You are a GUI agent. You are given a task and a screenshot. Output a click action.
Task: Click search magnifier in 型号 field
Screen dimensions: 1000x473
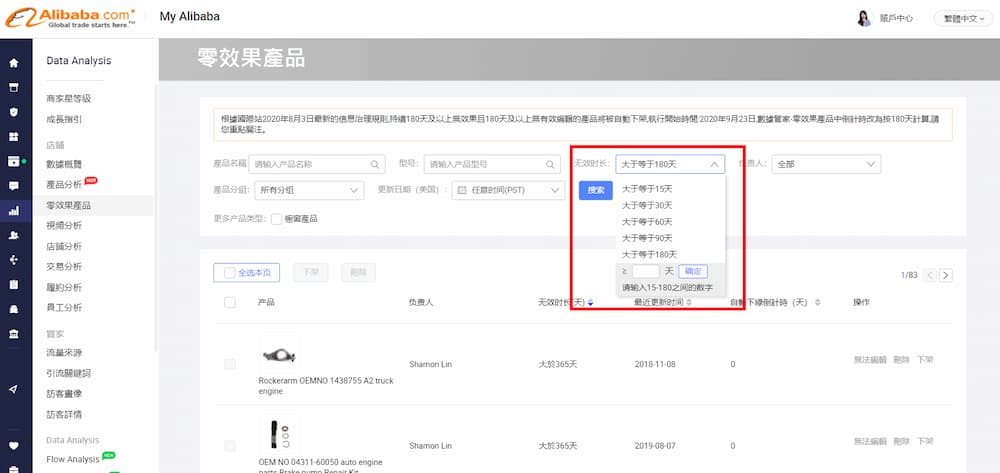pyautogui.click(x=550, y=164)
